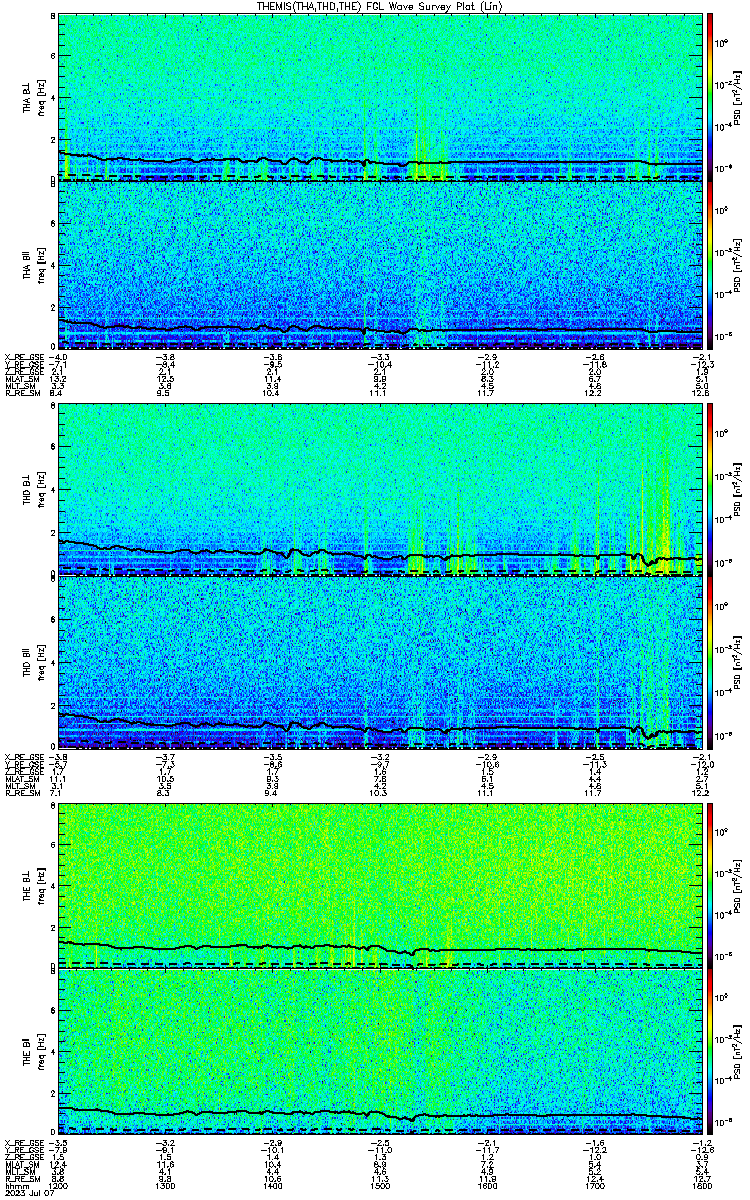Click the THD B-perpendicular PSD color bar

(710, 489)
